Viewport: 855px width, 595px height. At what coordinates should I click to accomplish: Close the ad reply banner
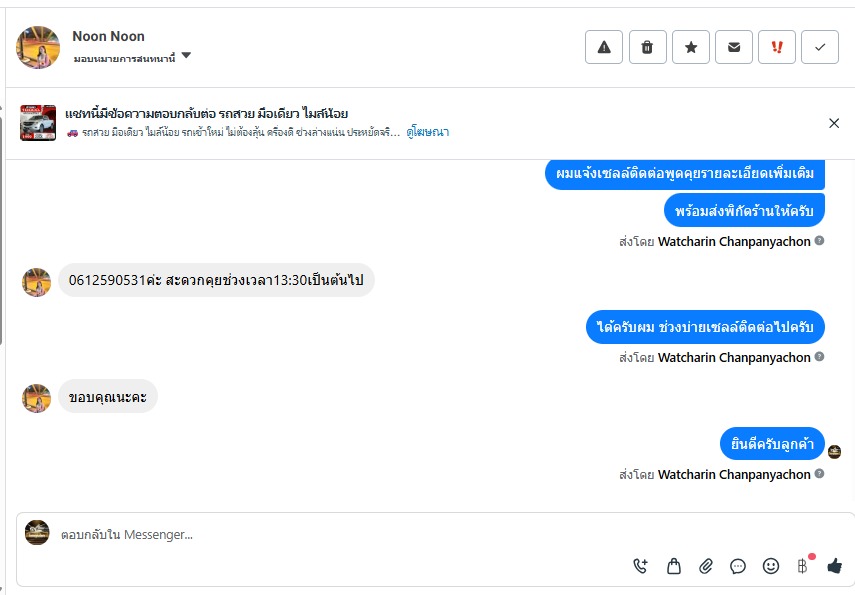pyautogui.click(x=834, y=123)
